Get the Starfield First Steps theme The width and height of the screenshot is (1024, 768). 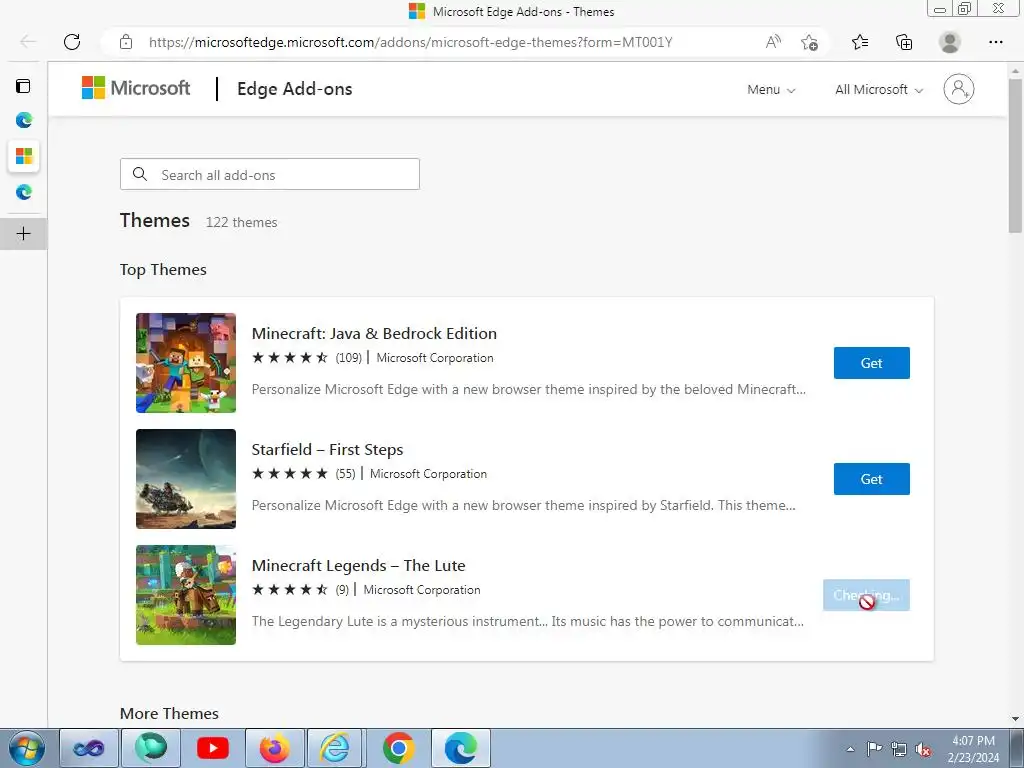point(871,479)
